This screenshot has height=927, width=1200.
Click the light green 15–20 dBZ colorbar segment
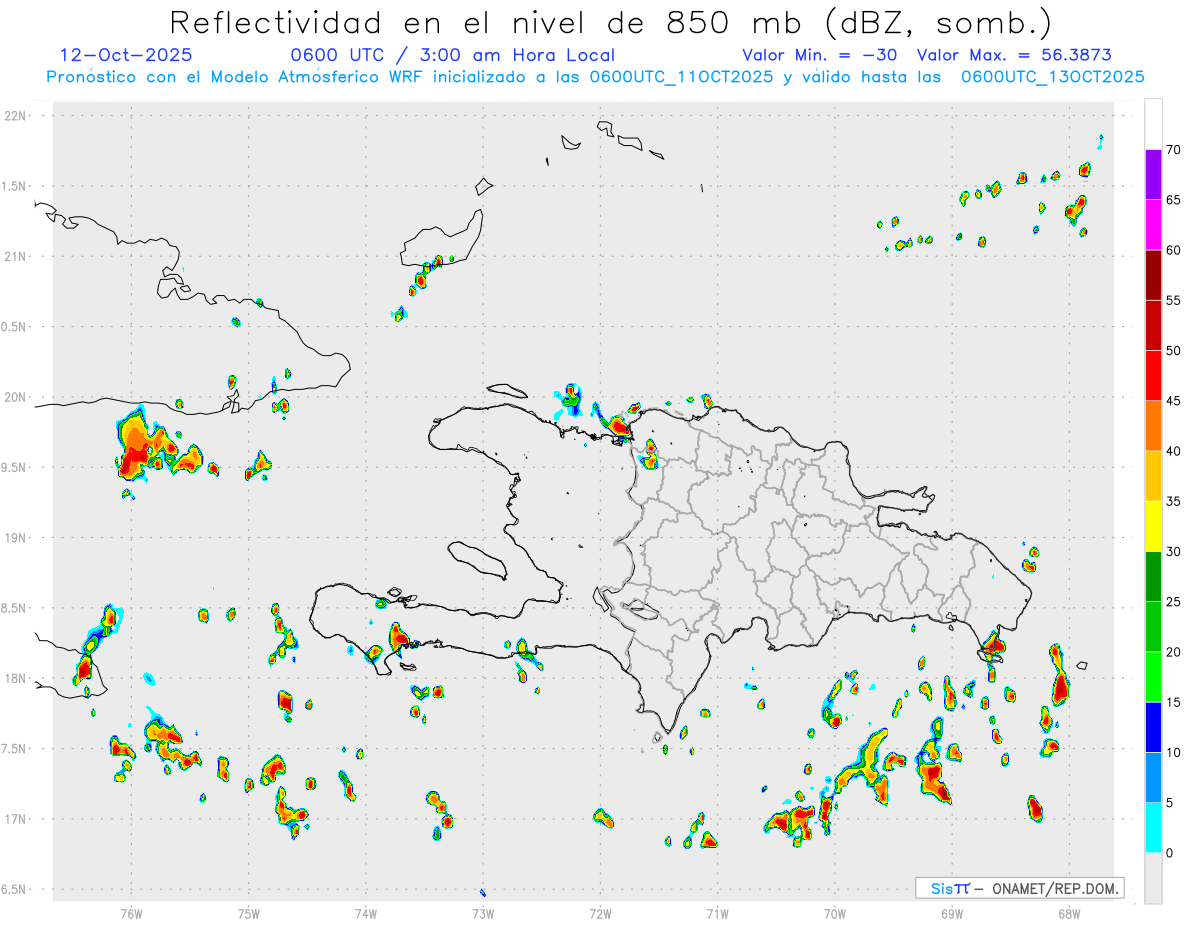tap(1153, 677)
